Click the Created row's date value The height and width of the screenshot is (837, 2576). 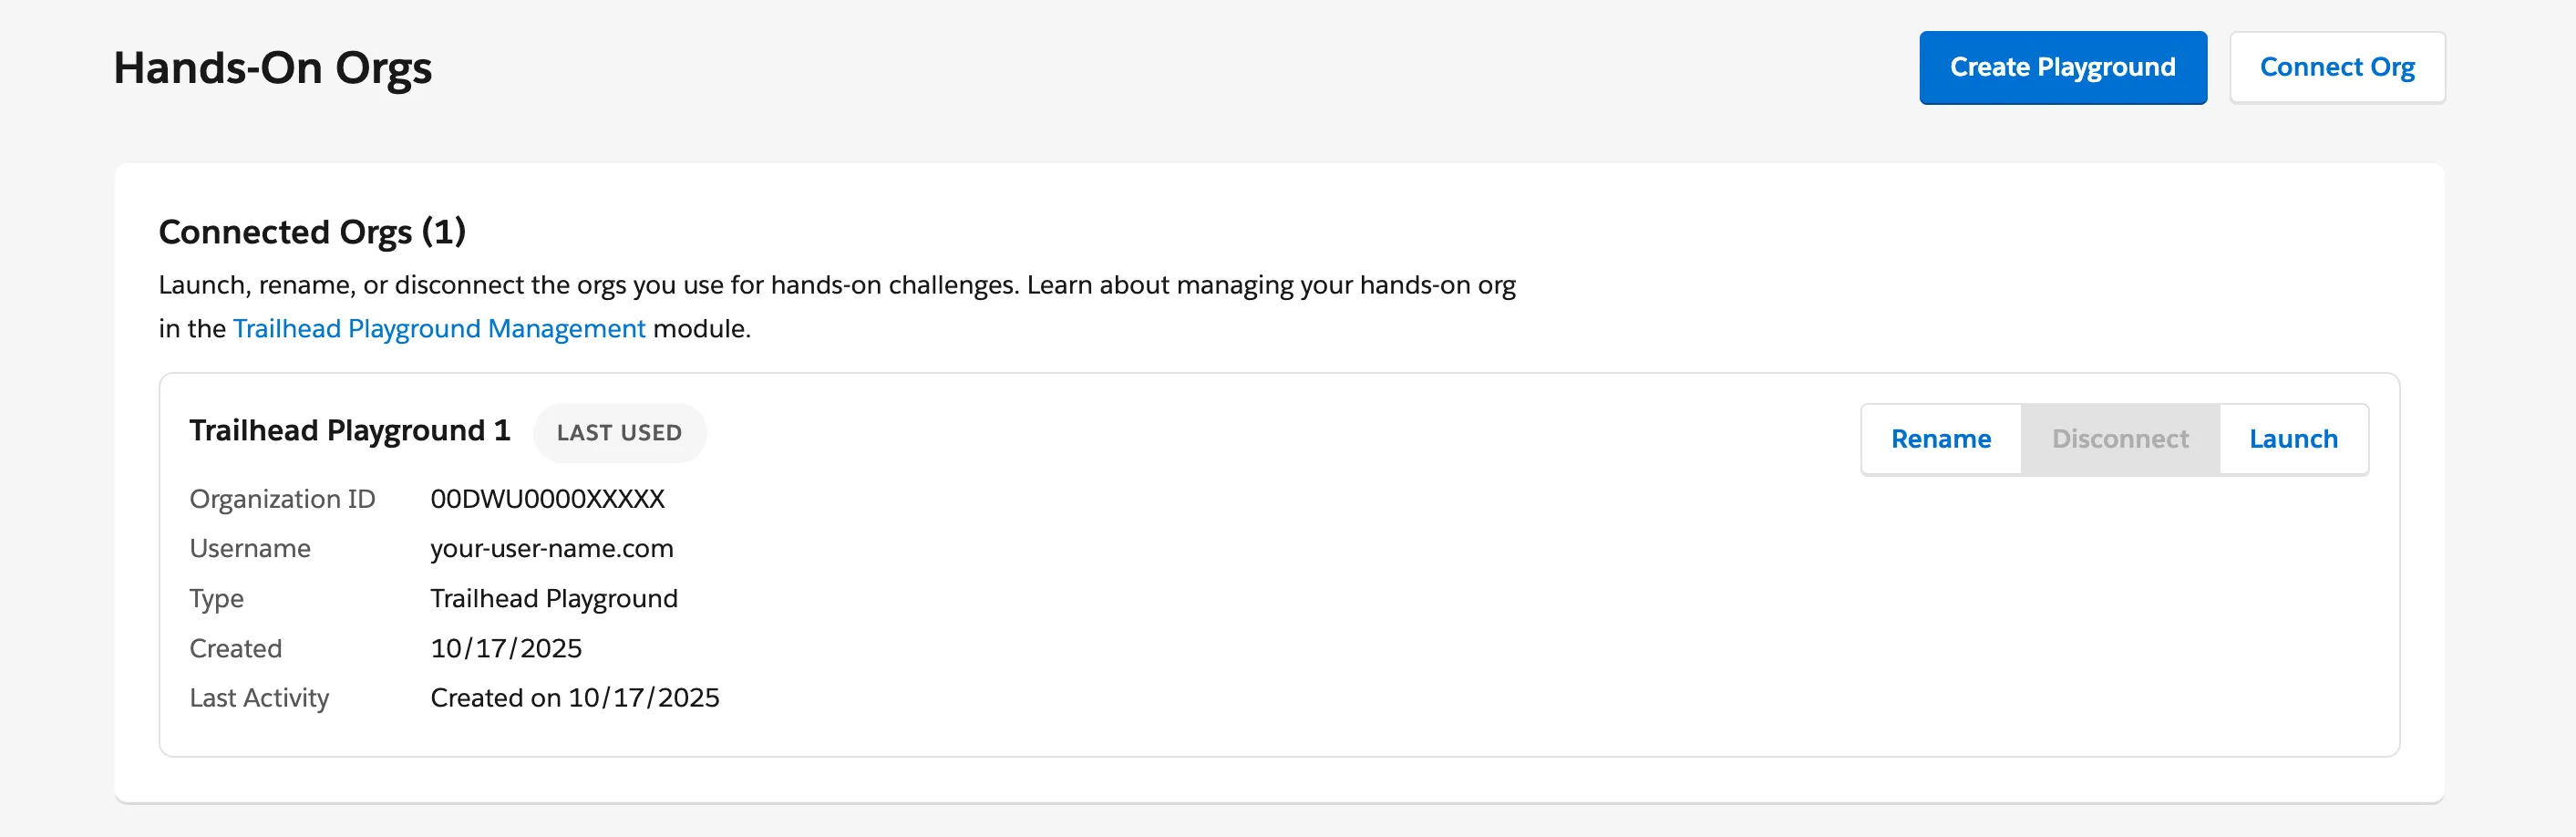505,649
